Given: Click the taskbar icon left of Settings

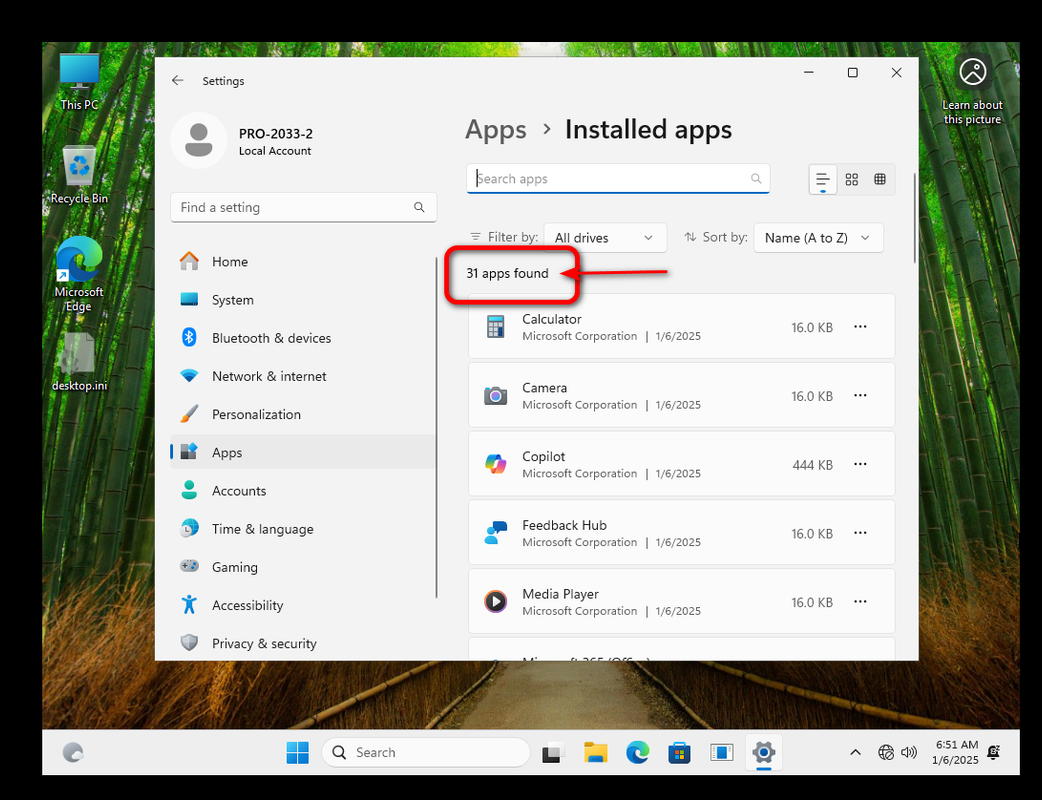Looking at the screenshot, I should coord(721,753).
